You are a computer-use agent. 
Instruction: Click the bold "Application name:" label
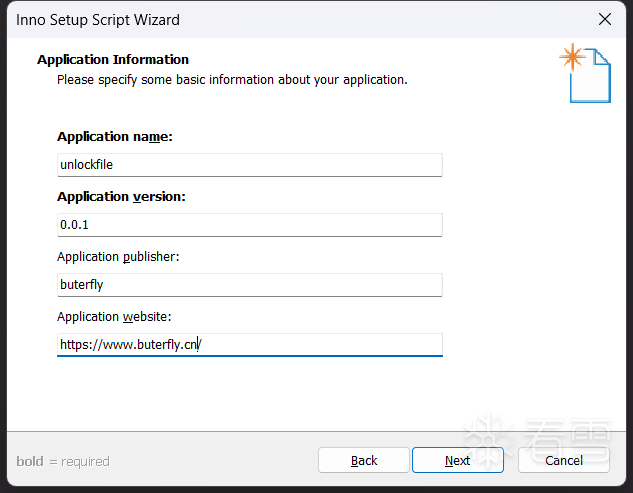115,137
